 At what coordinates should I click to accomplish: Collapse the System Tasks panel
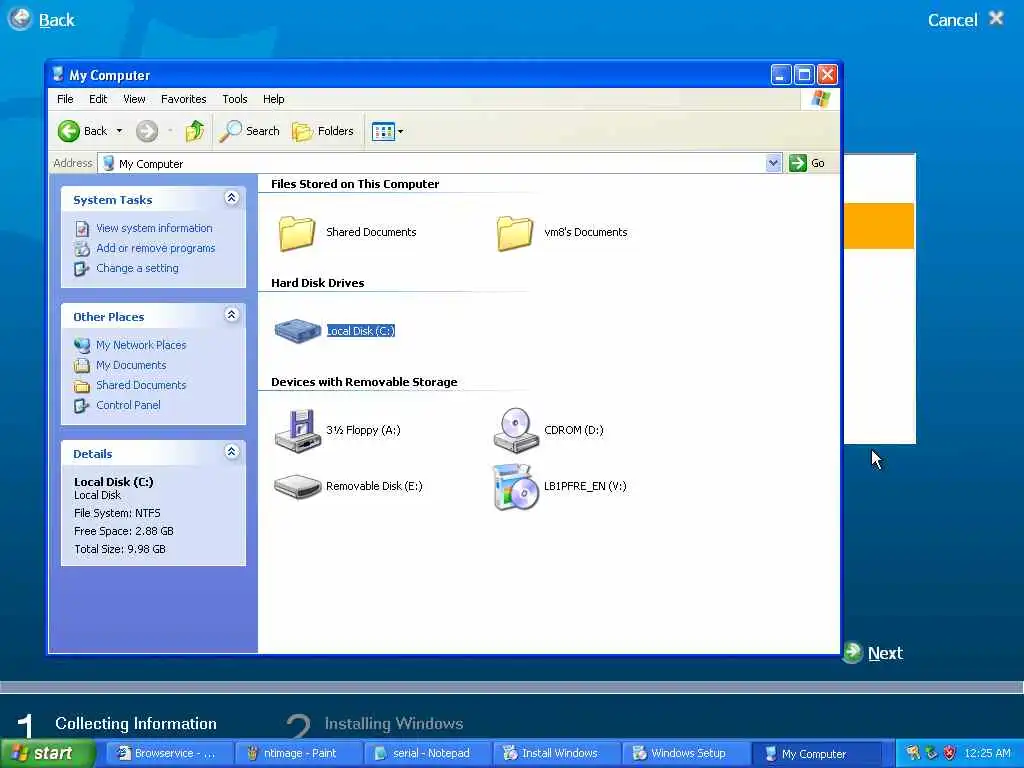pyautogui.click(x=231, y=198)
